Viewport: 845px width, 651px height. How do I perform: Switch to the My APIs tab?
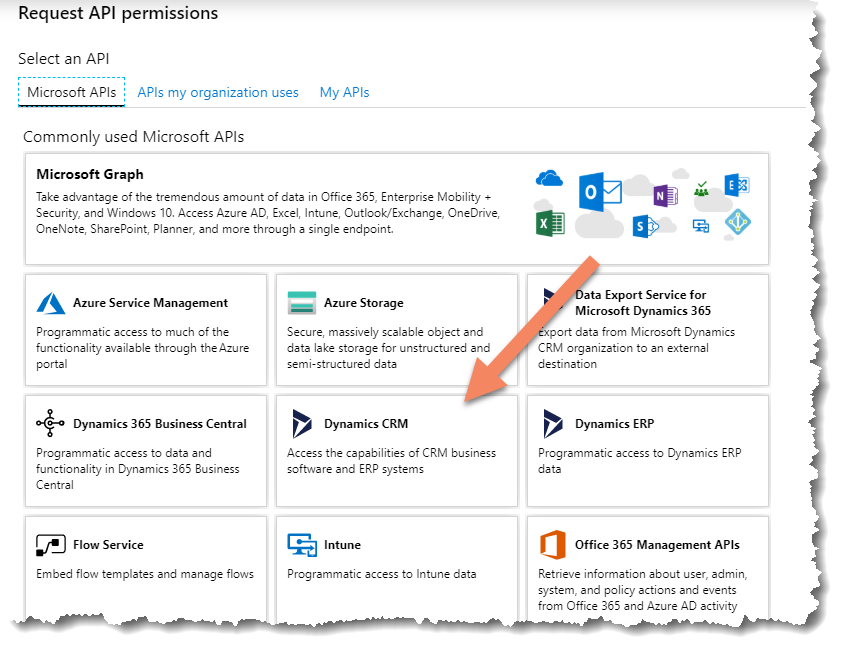[x=344, y=92]
